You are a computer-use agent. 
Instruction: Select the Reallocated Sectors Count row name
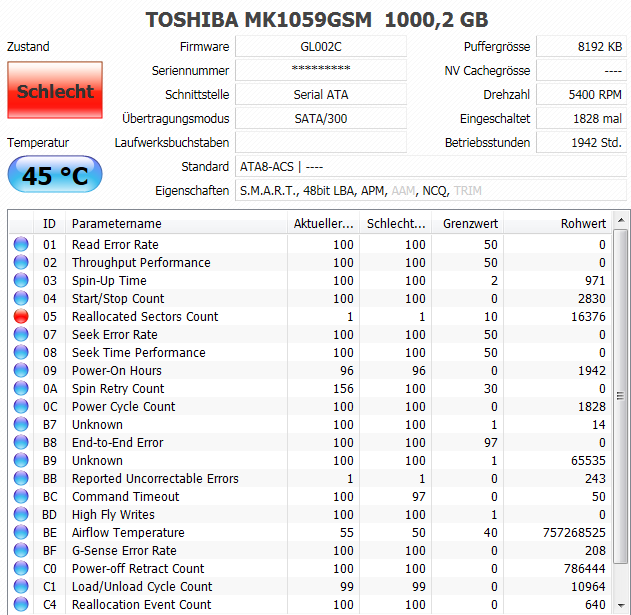[145, 316]
